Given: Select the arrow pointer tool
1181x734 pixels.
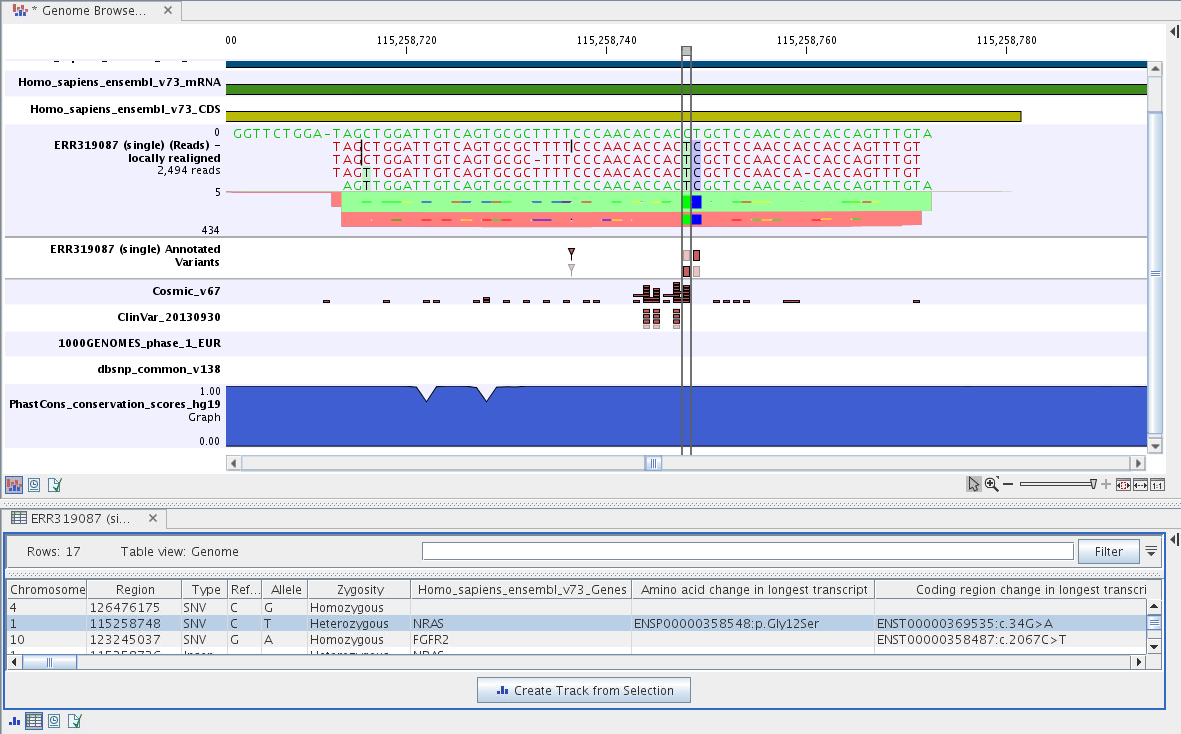Looking at the screenshot, I should 973,483.
